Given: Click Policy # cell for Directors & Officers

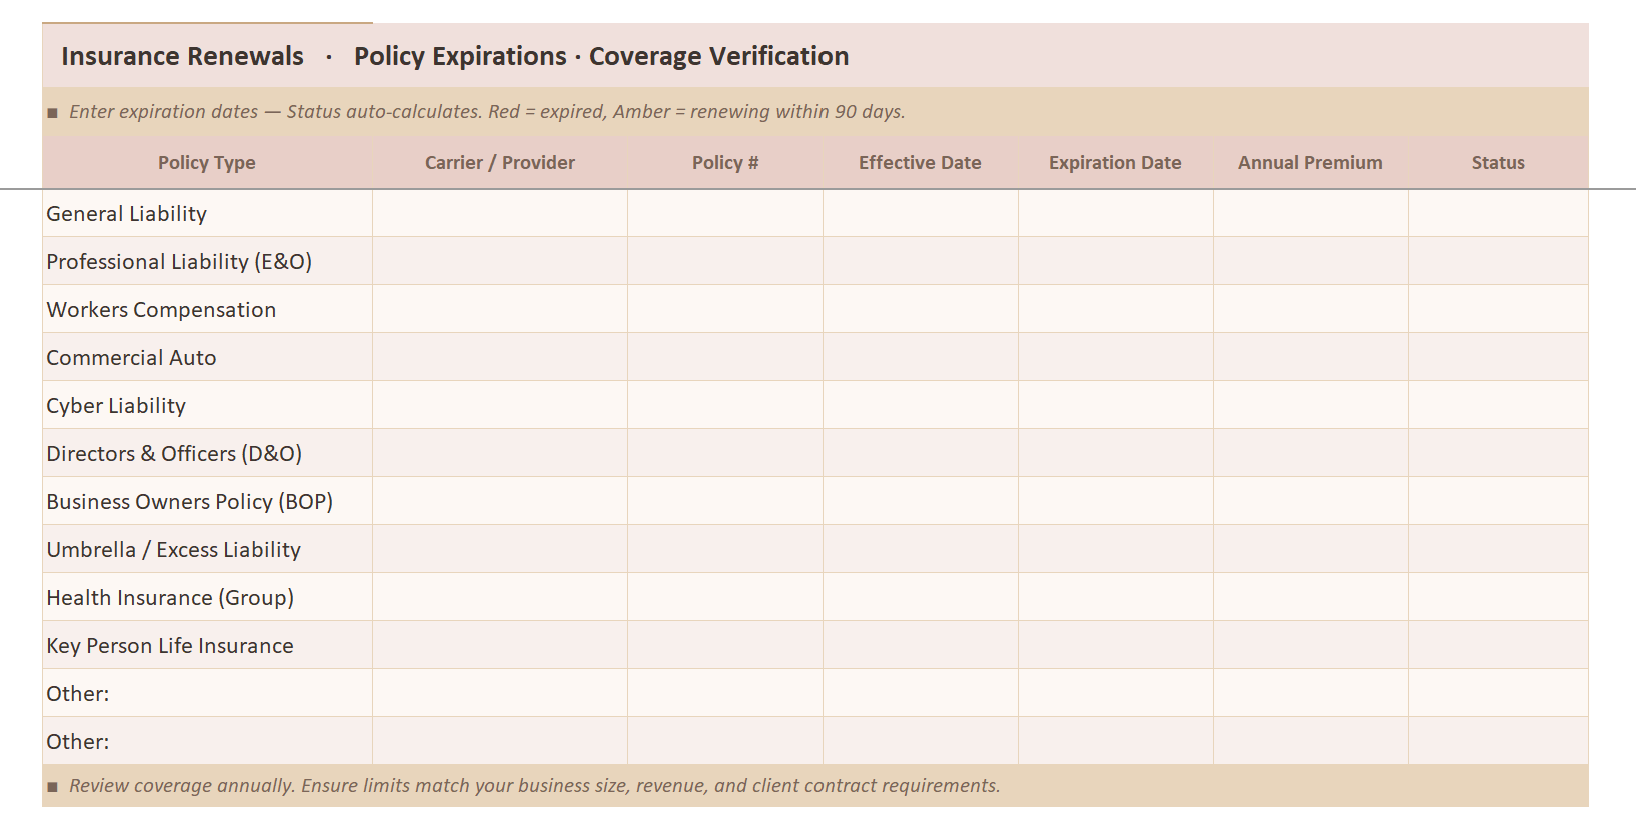Looking at the screenshot, I should [x=725, y=453].
